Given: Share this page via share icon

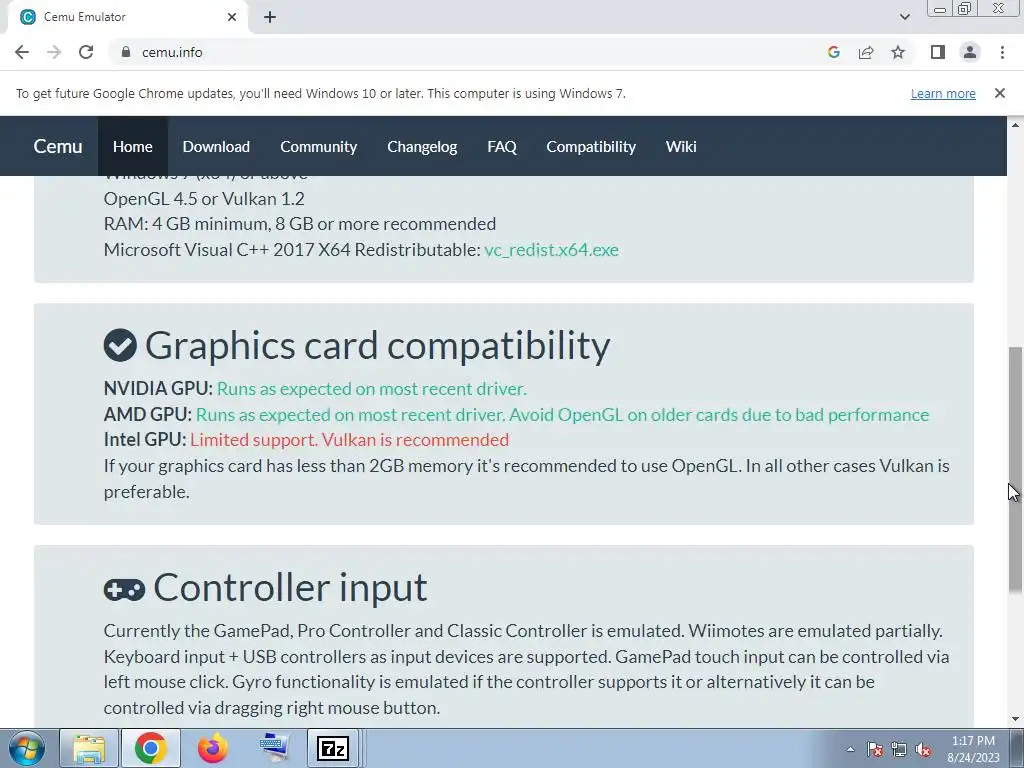Looking at the screenshot, I should 866,52.
